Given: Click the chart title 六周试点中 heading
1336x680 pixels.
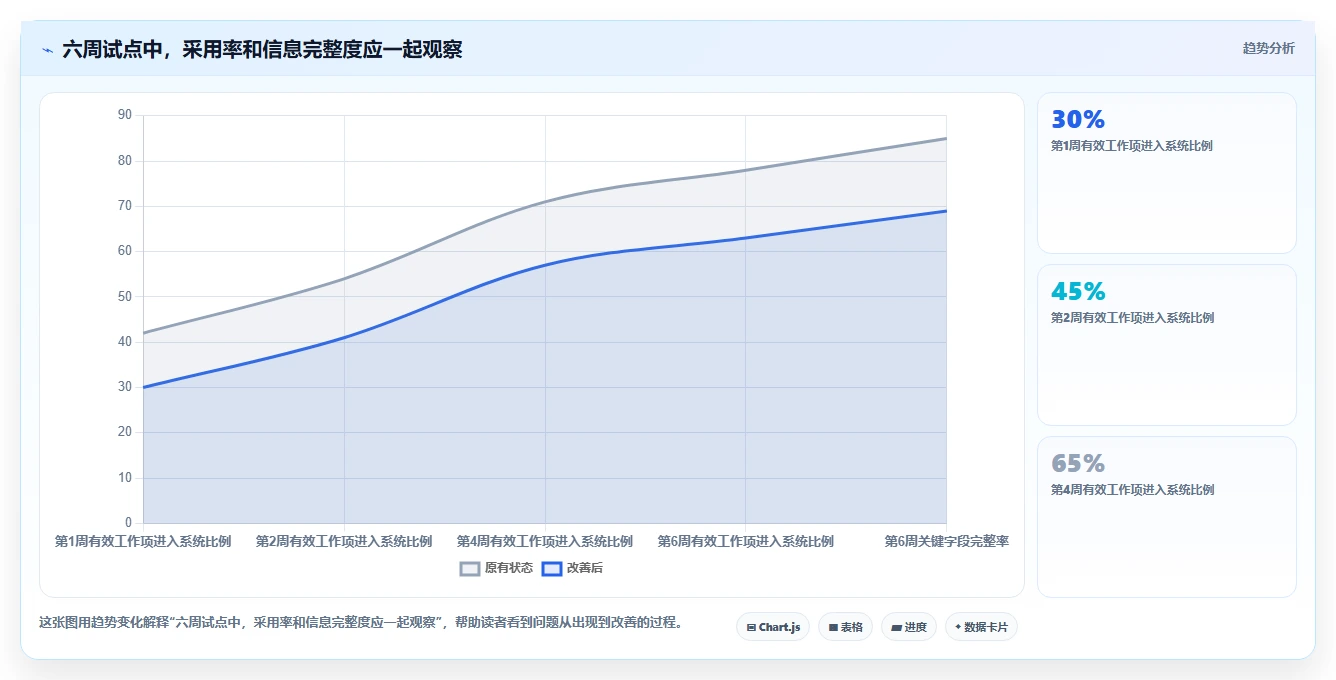Looking at the screenshot, I should click(x=262, y=50).
